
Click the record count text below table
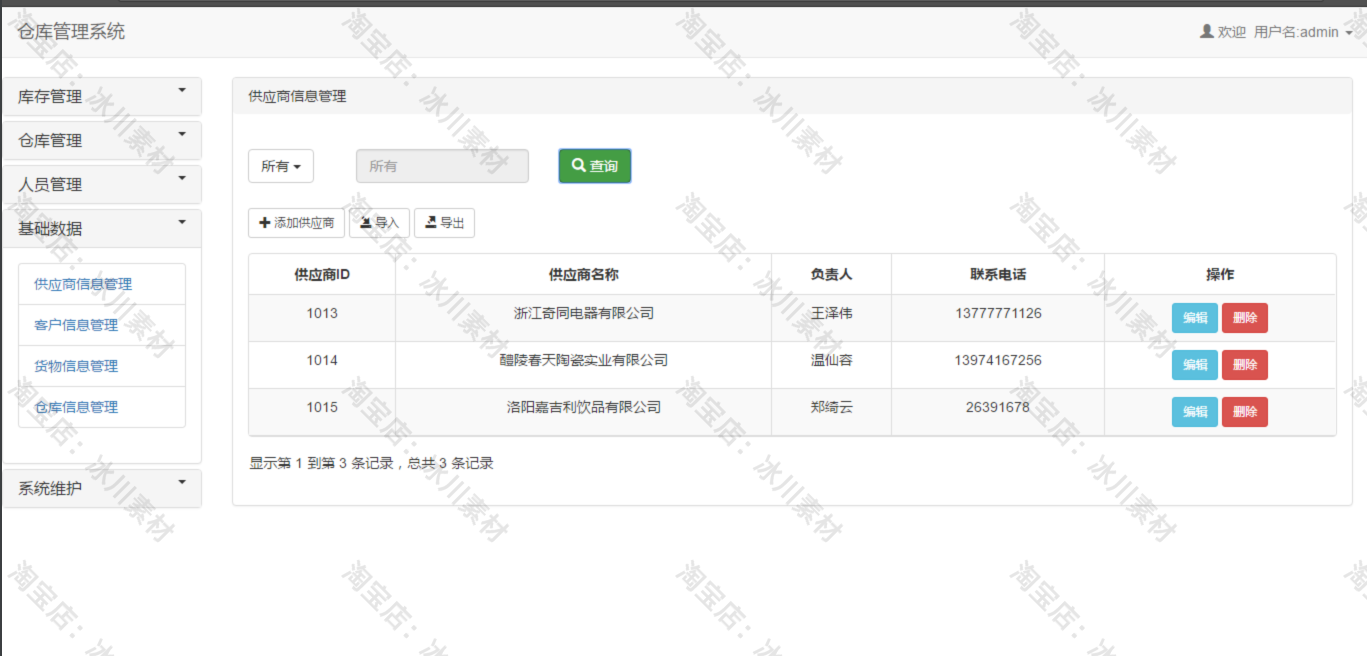coord(371,463)
